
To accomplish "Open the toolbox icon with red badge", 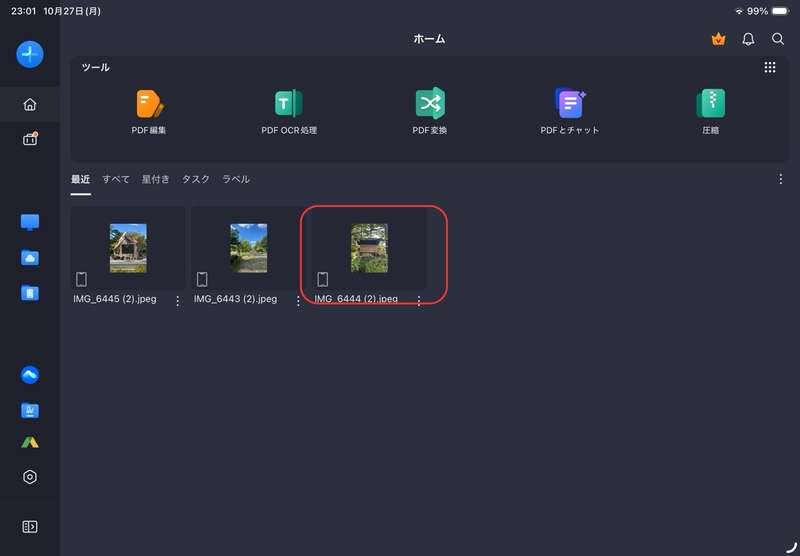I will [x=30, y=139].
